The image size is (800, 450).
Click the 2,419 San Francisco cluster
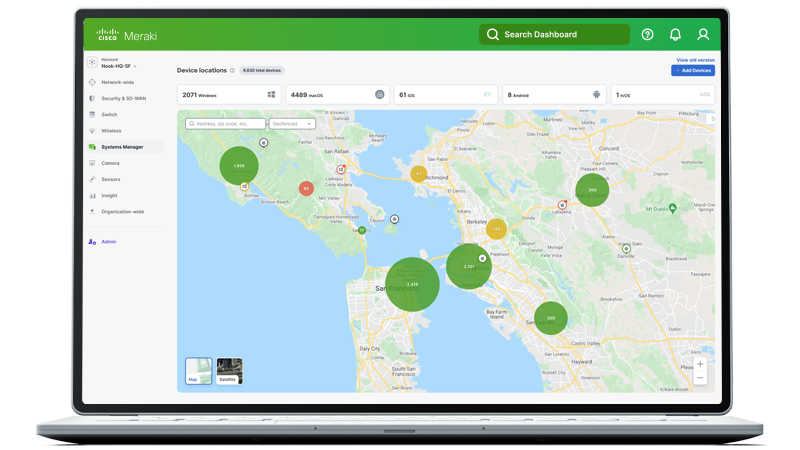click(x=412, y=285)
